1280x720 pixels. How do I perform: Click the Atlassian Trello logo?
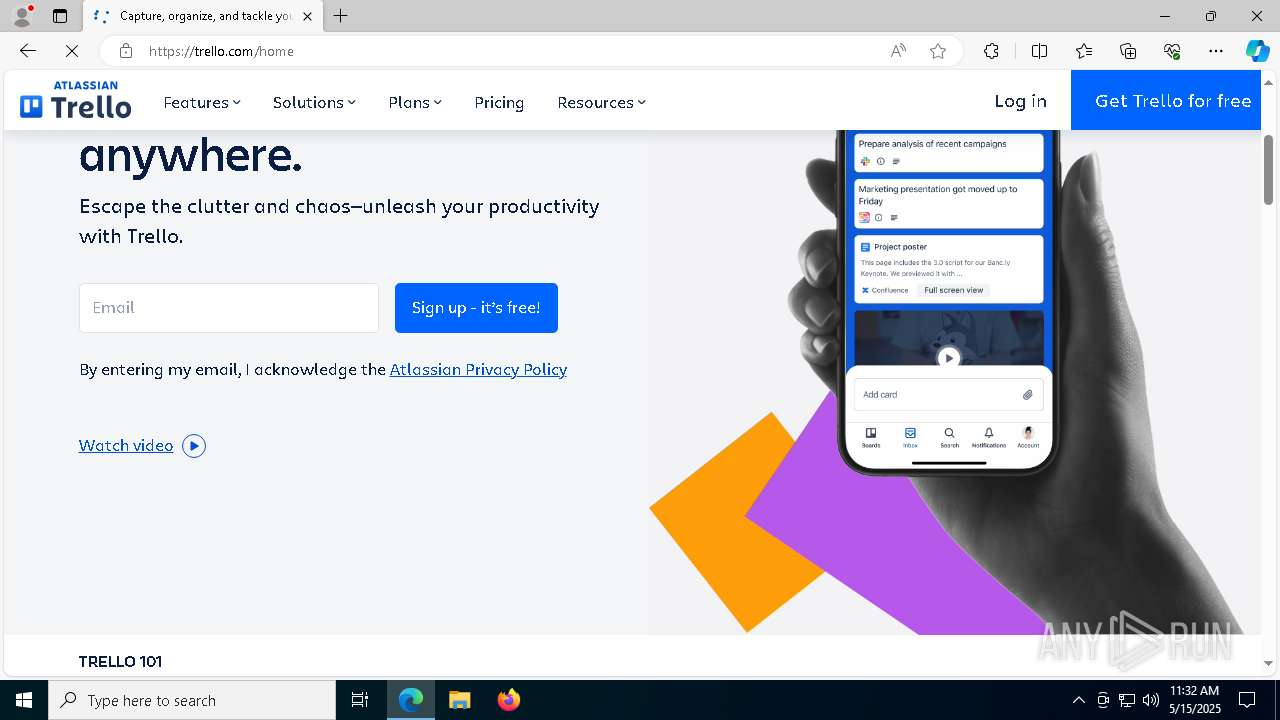[x=76, y=100]
